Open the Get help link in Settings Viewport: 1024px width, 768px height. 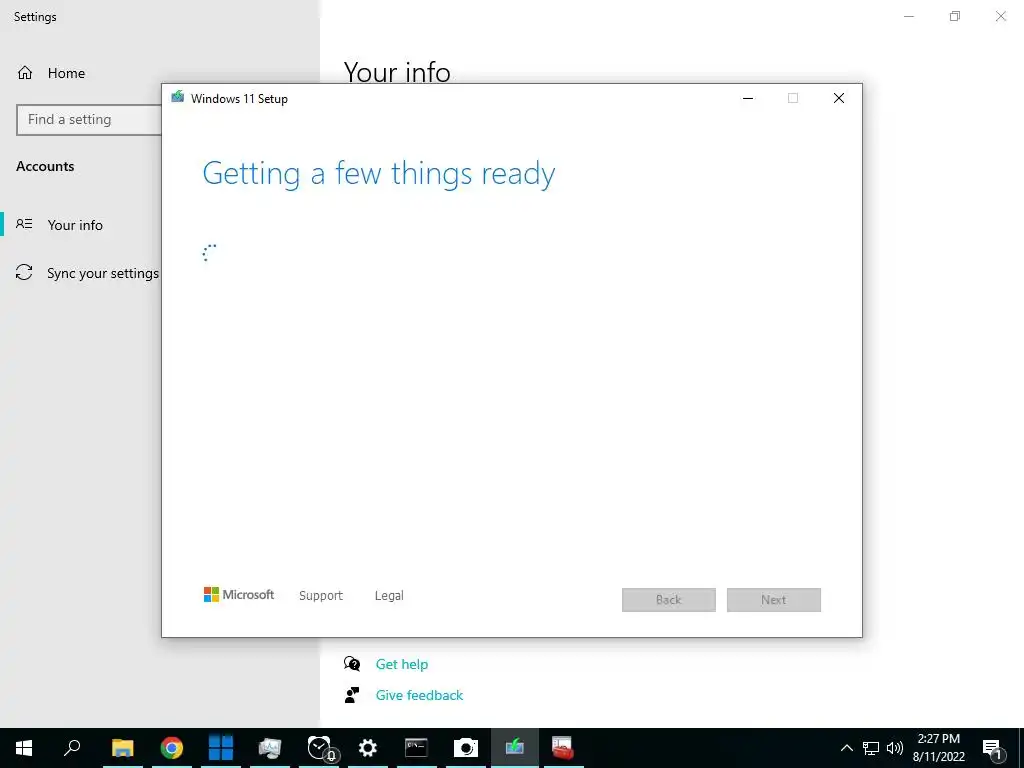[x=402, y=664]
